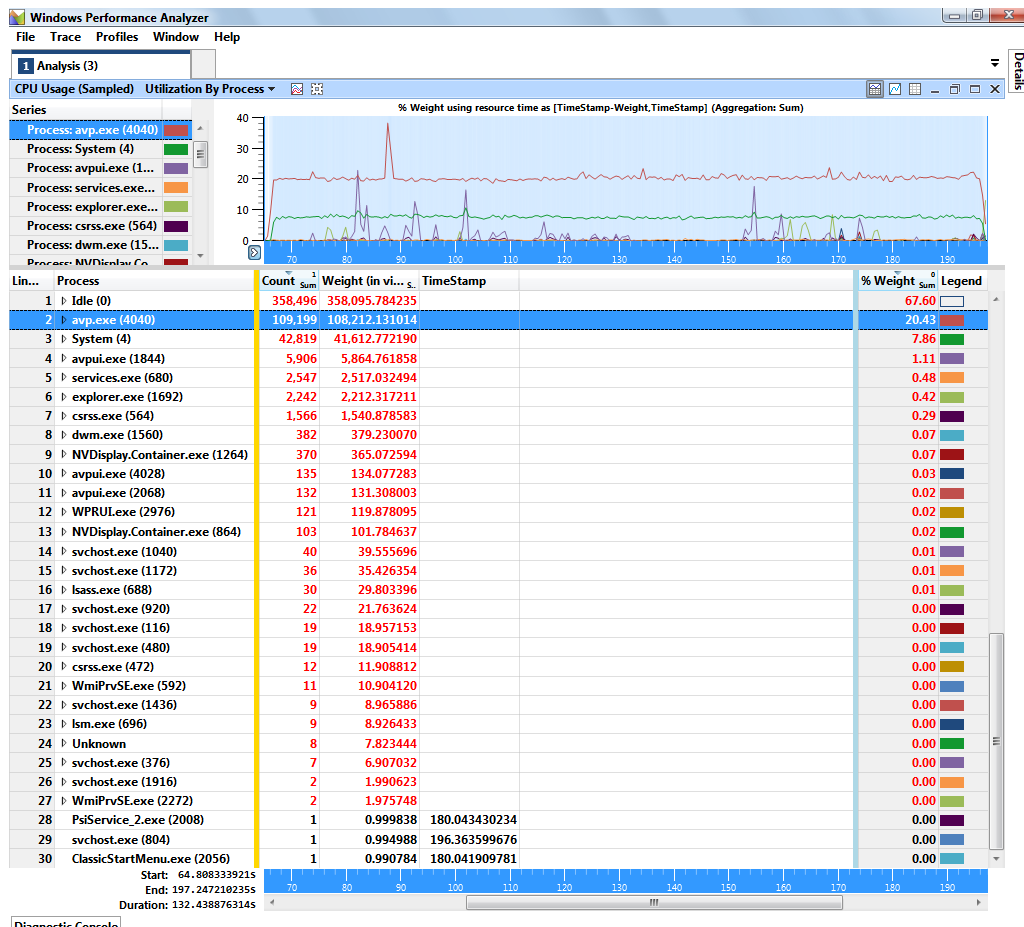
Task: Restore down the CPU Usage panel
Action: [955, 89]
